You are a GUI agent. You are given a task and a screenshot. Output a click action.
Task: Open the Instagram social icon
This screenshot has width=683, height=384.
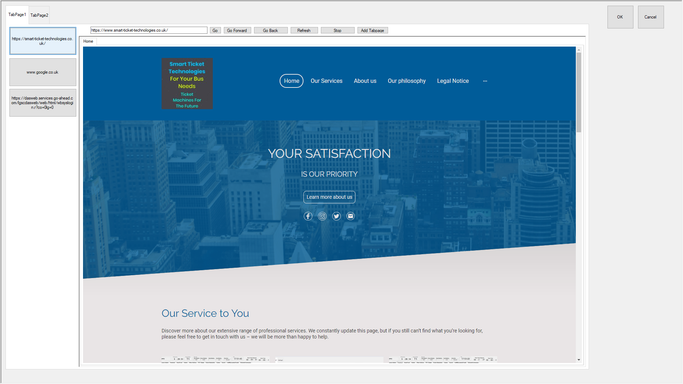pyautogui.click(x=322, y=216)
